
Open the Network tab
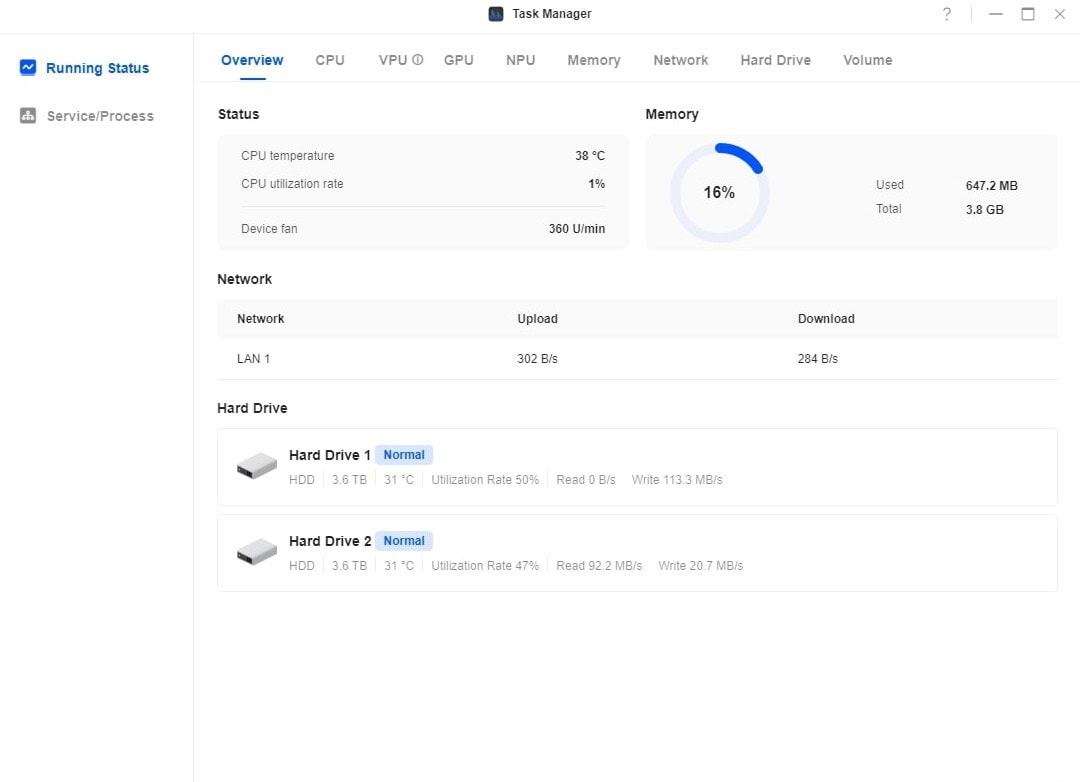[681, 60]
